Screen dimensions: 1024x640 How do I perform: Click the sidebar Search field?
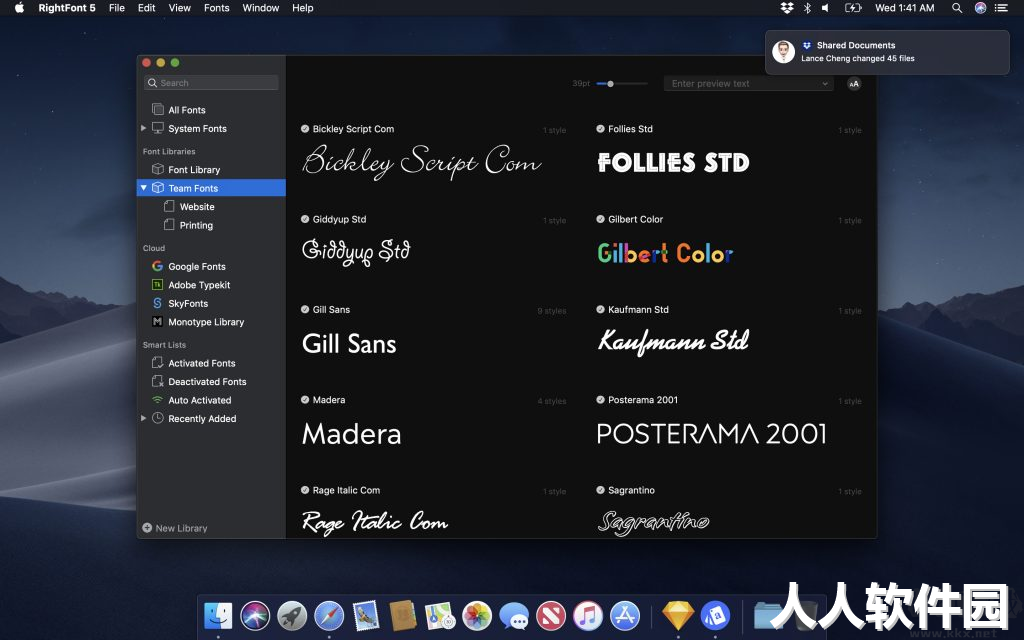211,83
